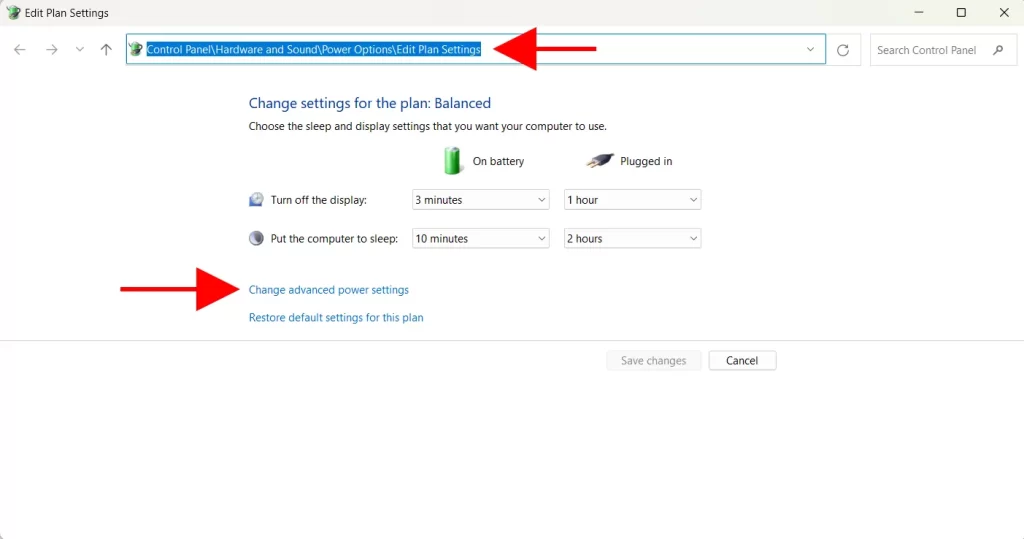Click the heading Change settings for the plan: Balanced
Image resolution: width=1024 pixels, height=539 pixels.
click(370, 103)
